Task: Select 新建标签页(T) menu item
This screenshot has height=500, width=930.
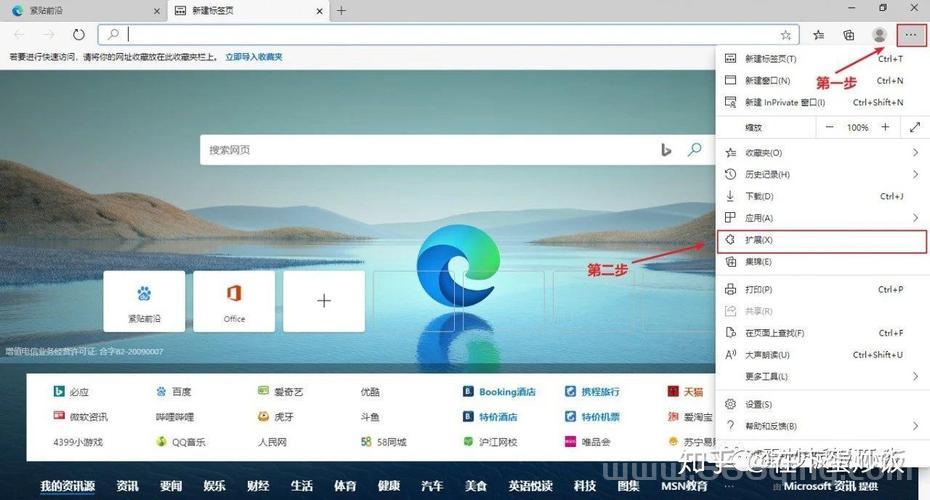Action: pyautogui.click(x=821, y=59)
